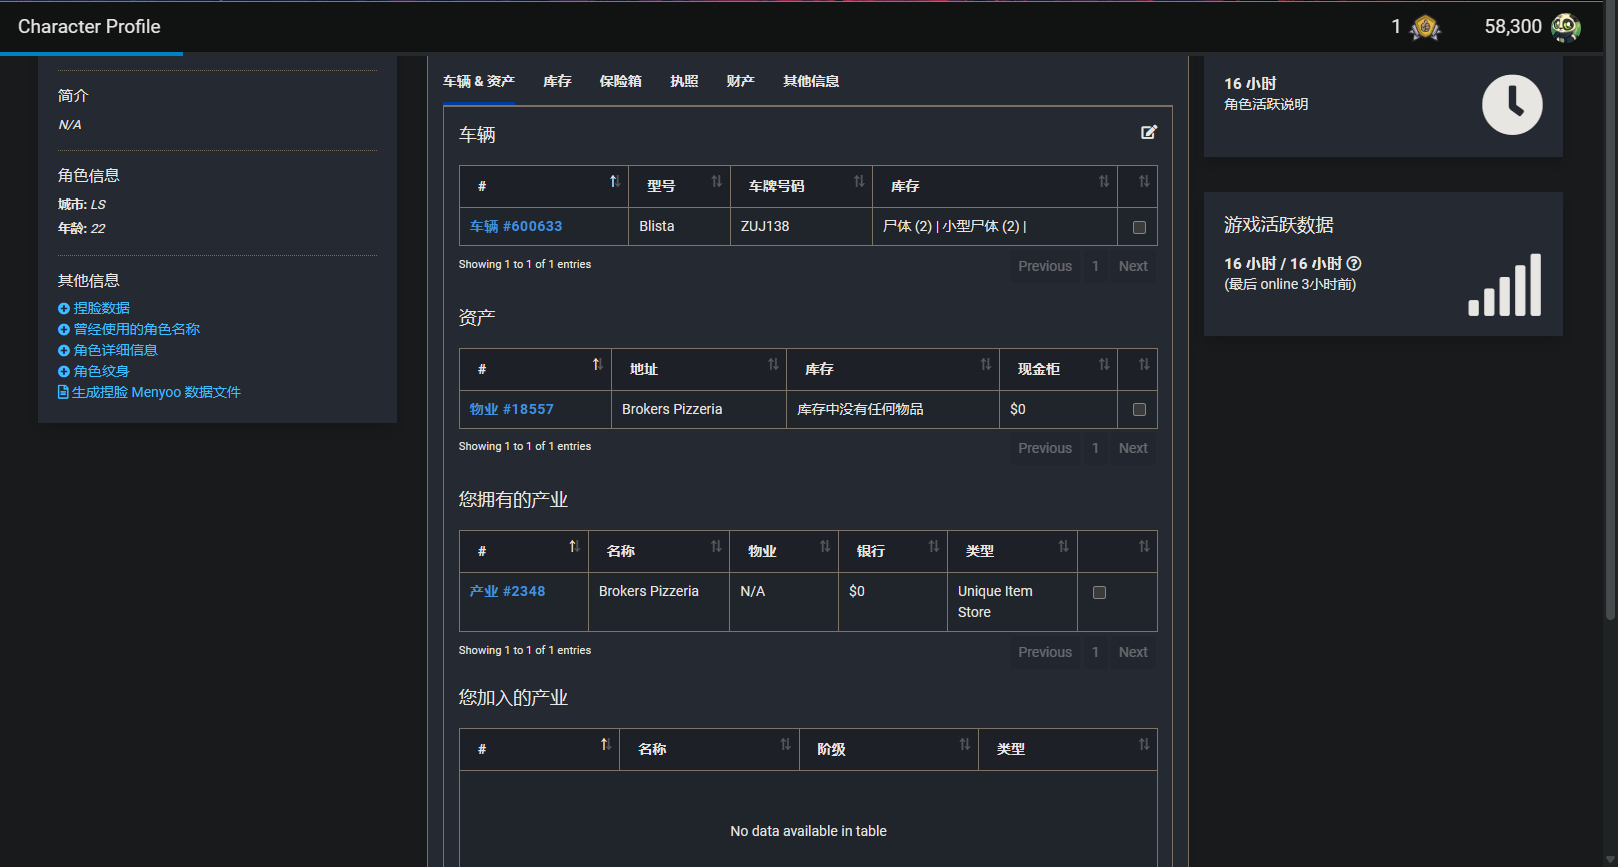Viewport: 1618px width, 867px height.
Task: Click page 1 in vehicles table pagination
Action: [1095, 266]
